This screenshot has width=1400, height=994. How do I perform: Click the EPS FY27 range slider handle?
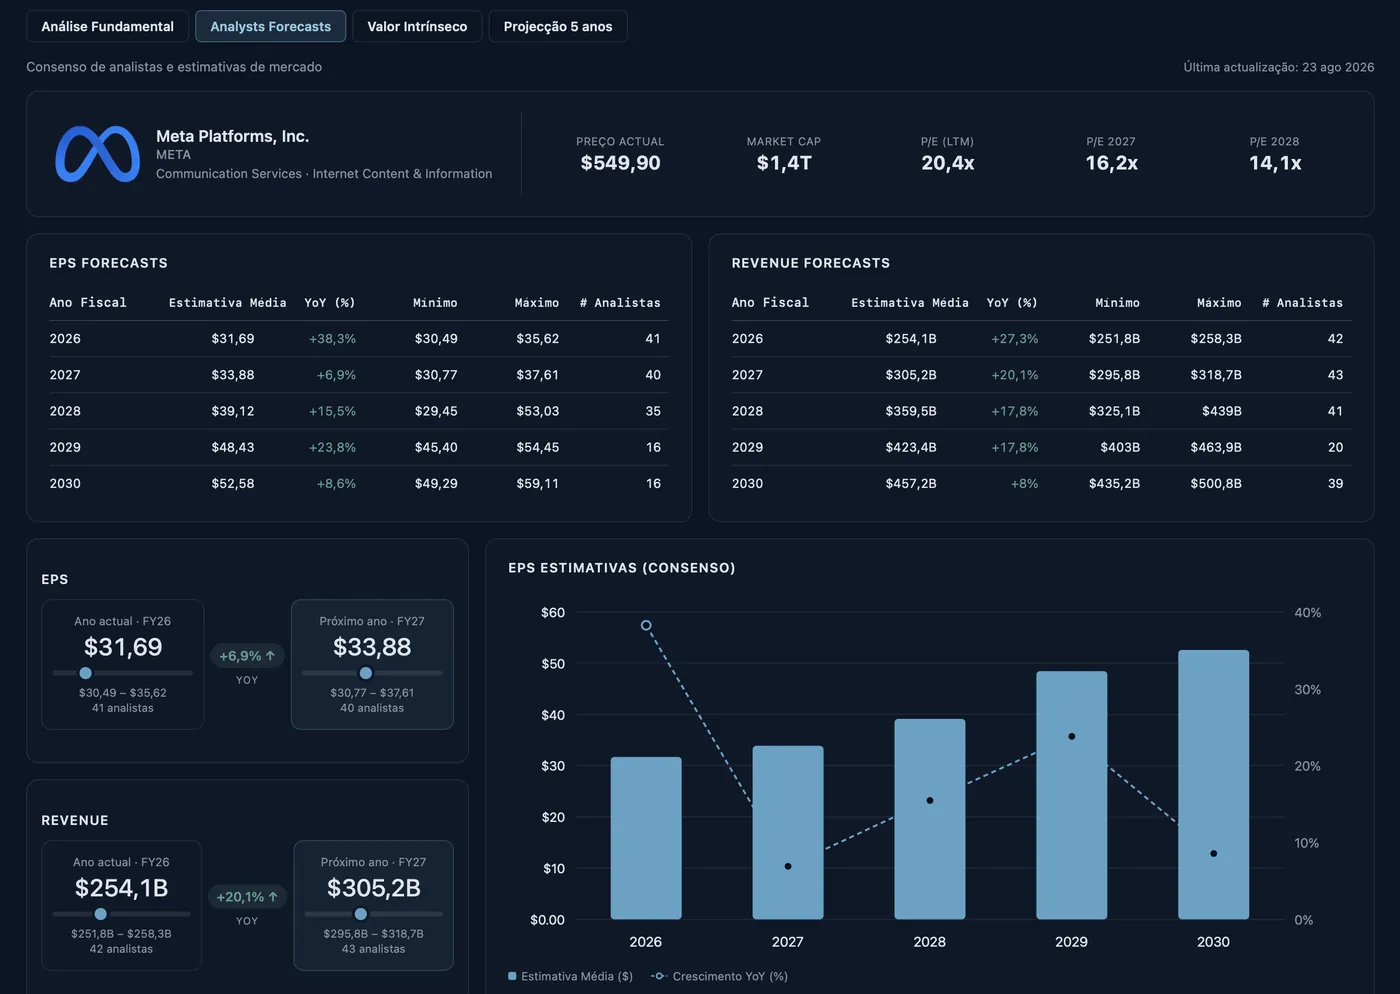tap(365, 673)
